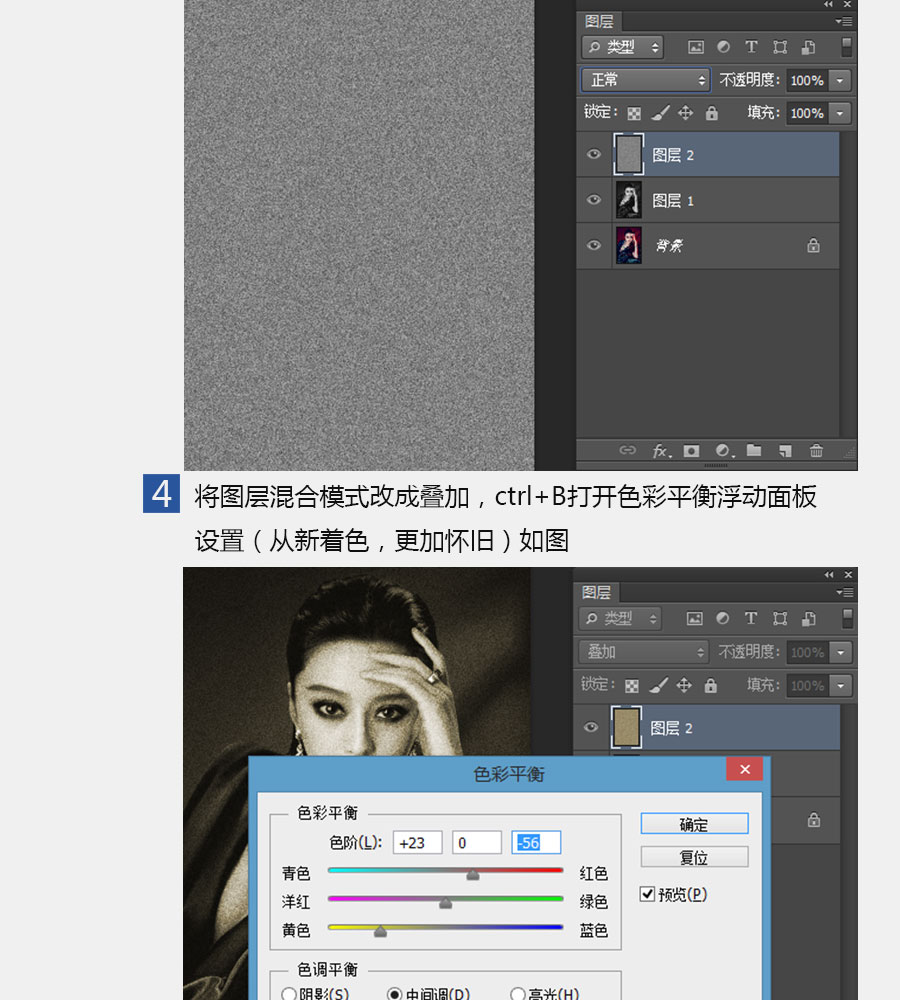Click type layer filter icon in upper Layers panel
The image size is (900, 1000).
(751, 47)
